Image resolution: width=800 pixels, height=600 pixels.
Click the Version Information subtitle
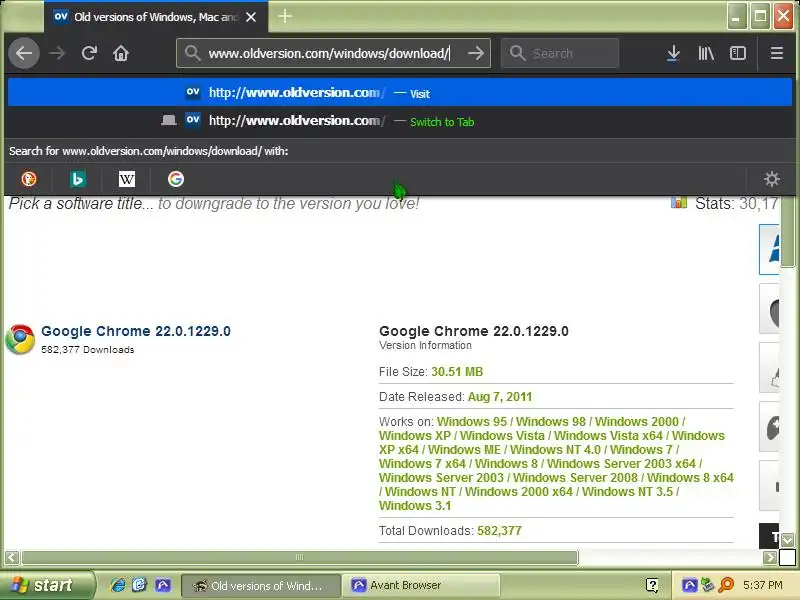coord(425,345)
